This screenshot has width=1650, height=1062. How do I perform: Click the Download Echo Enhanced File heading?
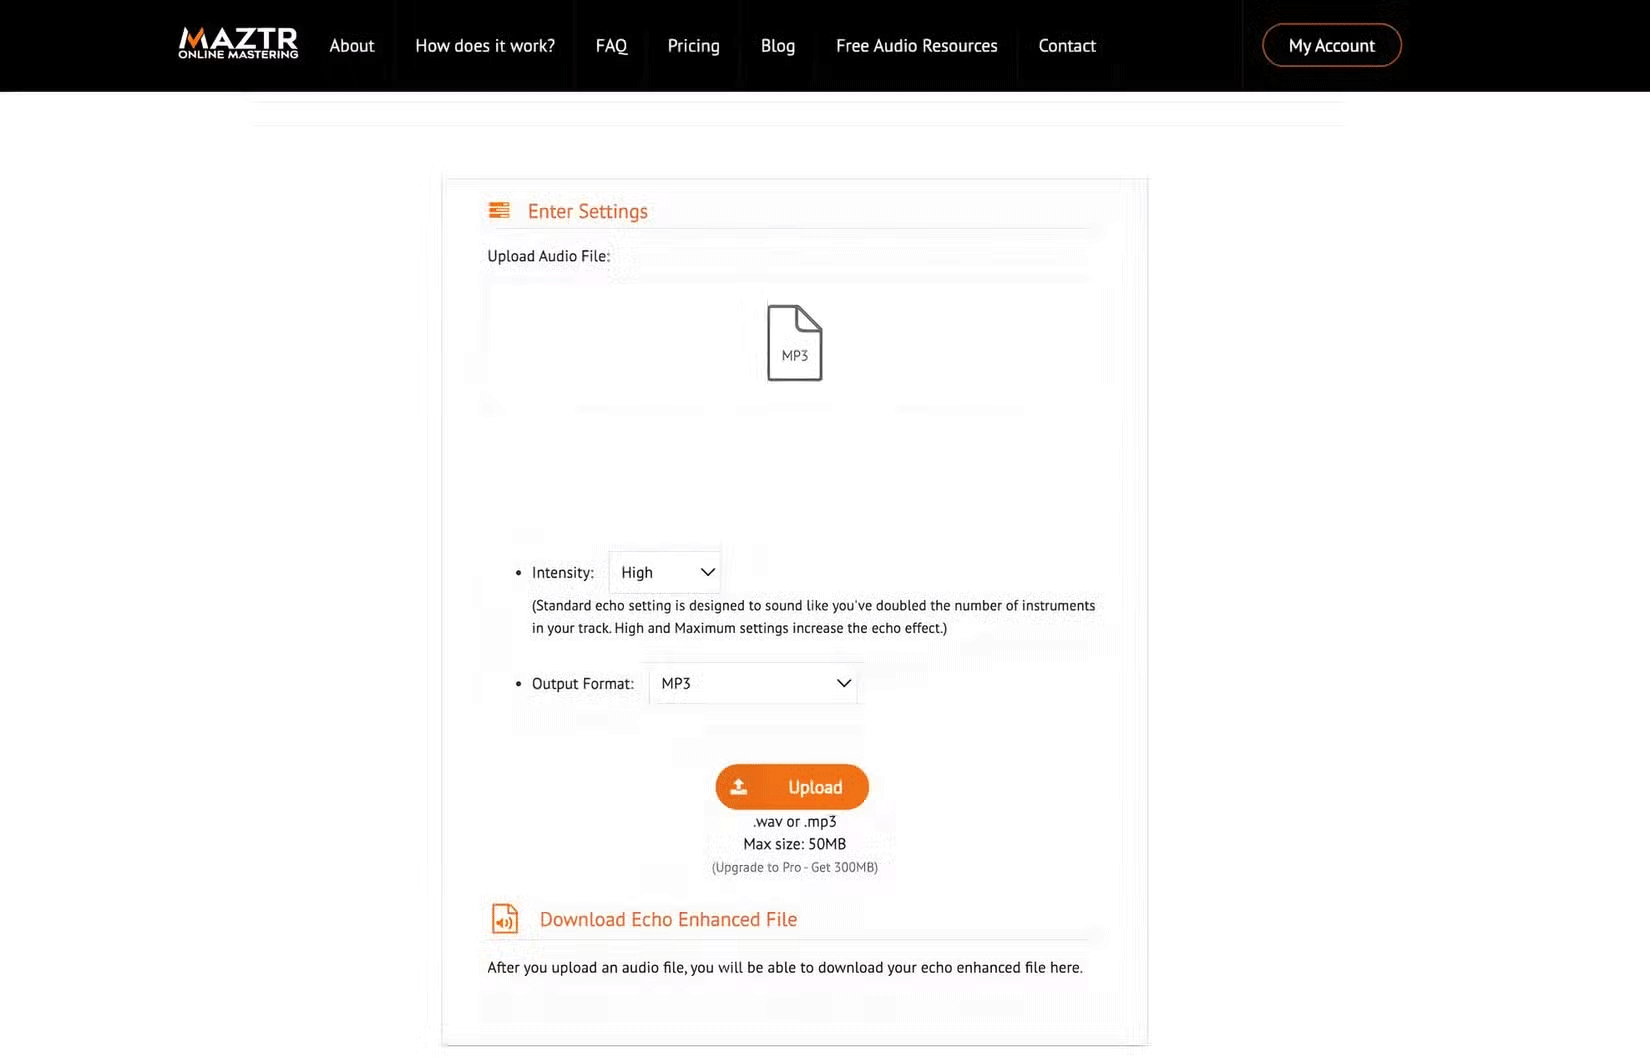click(669, 919)
